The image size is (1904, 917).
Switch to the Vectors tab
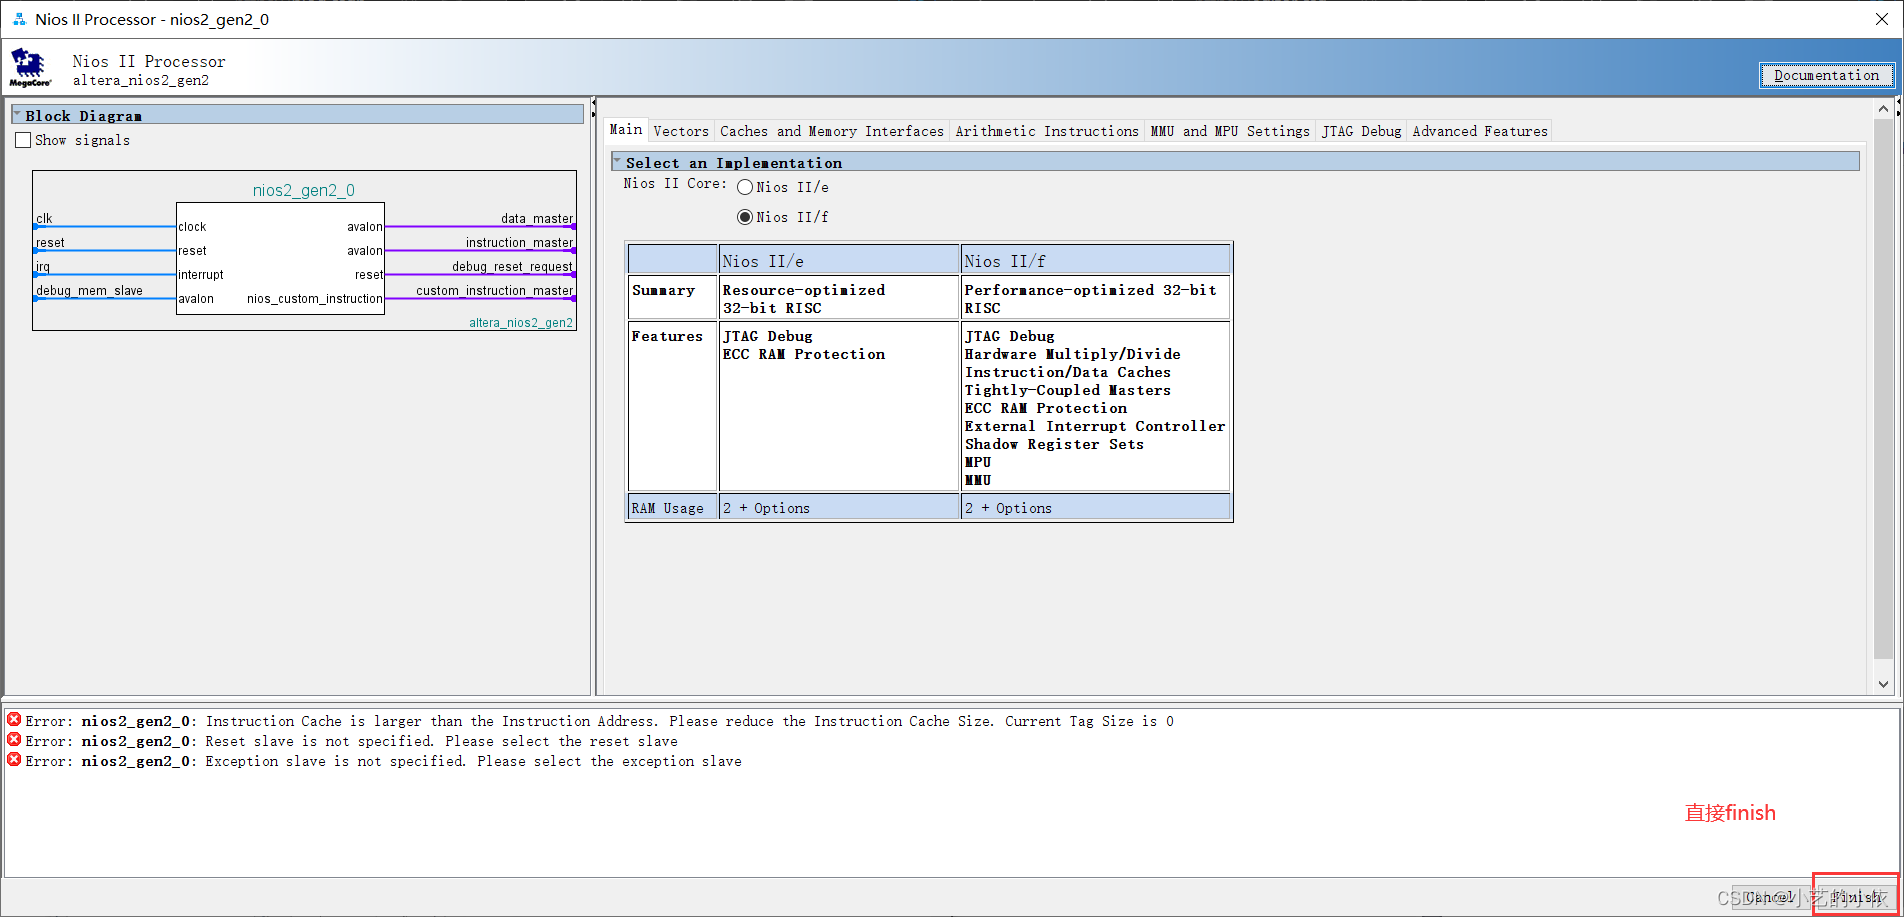point(681,131)
